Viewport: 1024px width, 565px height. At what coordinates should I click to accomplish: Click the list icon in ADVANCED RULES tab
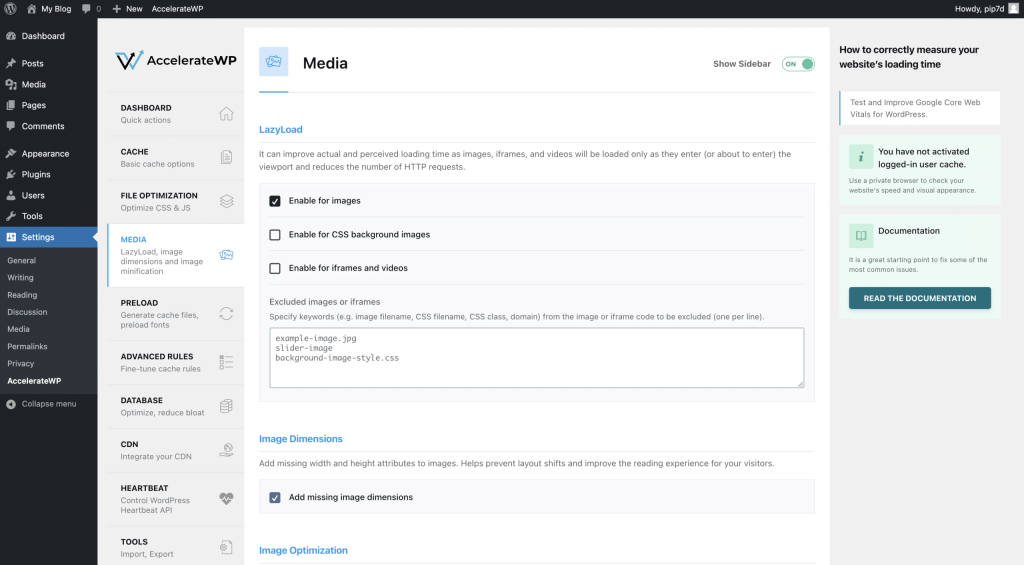point(226,363)
